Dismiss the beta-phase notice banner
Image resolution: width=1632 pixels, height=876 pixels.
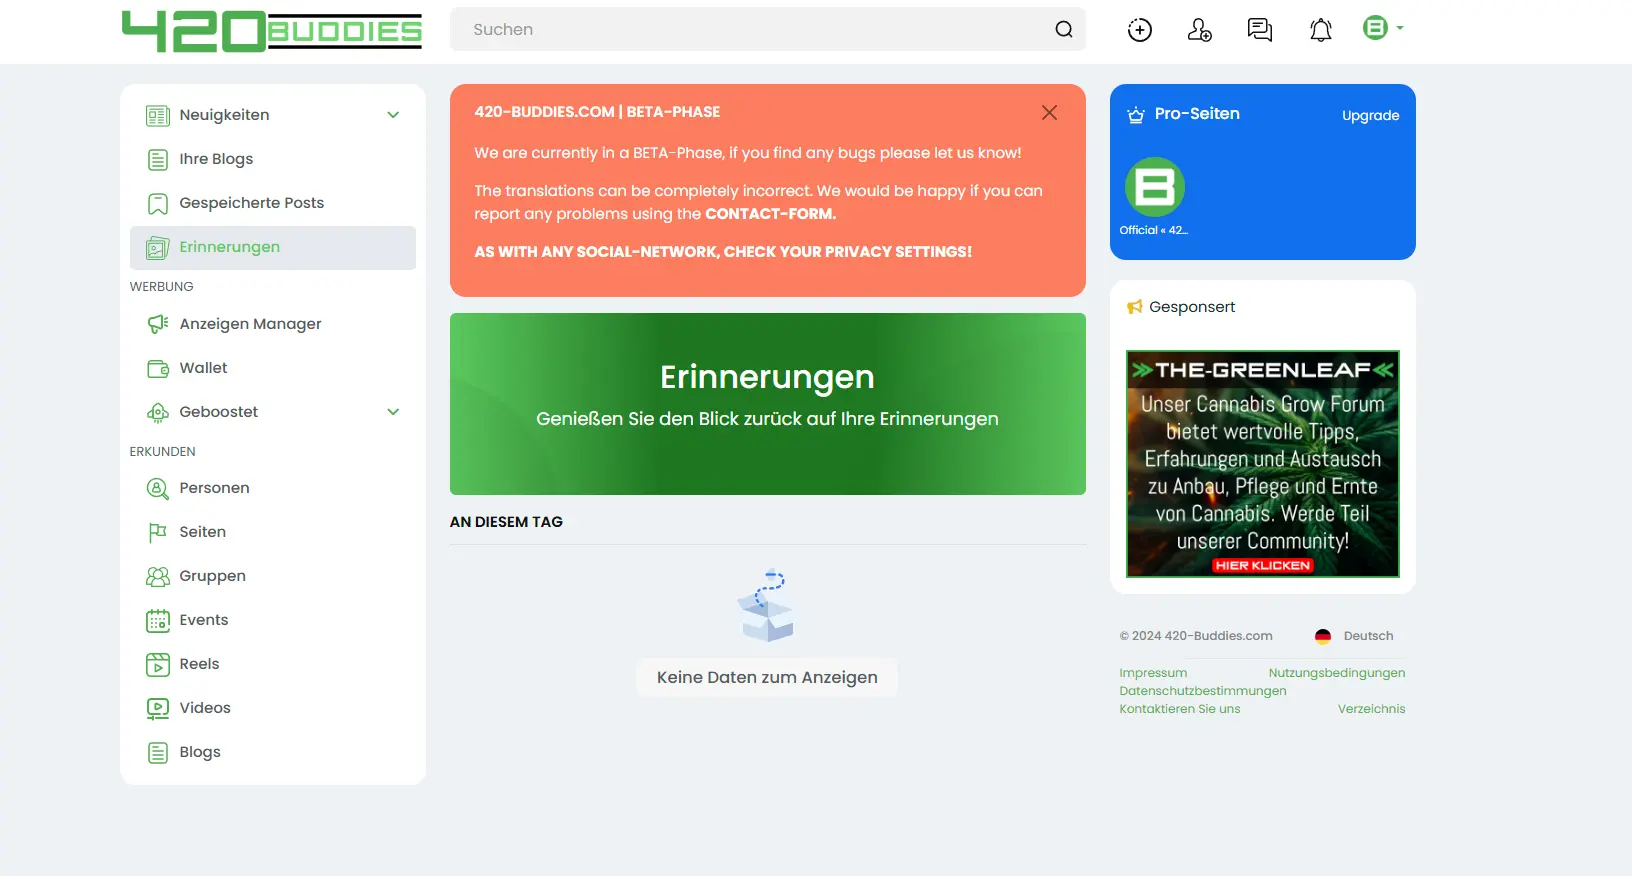tap(1049, 113)
